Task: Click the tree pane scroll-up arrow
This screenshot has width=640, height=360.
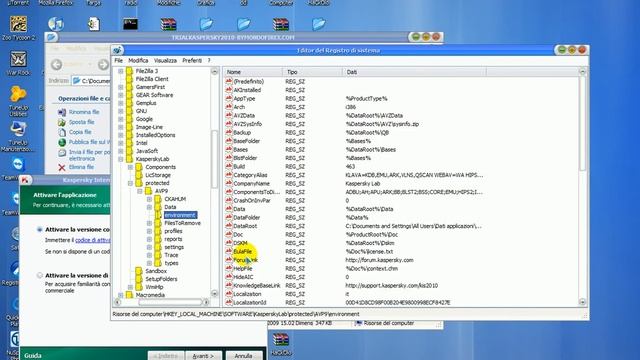Action: (215, 71)
